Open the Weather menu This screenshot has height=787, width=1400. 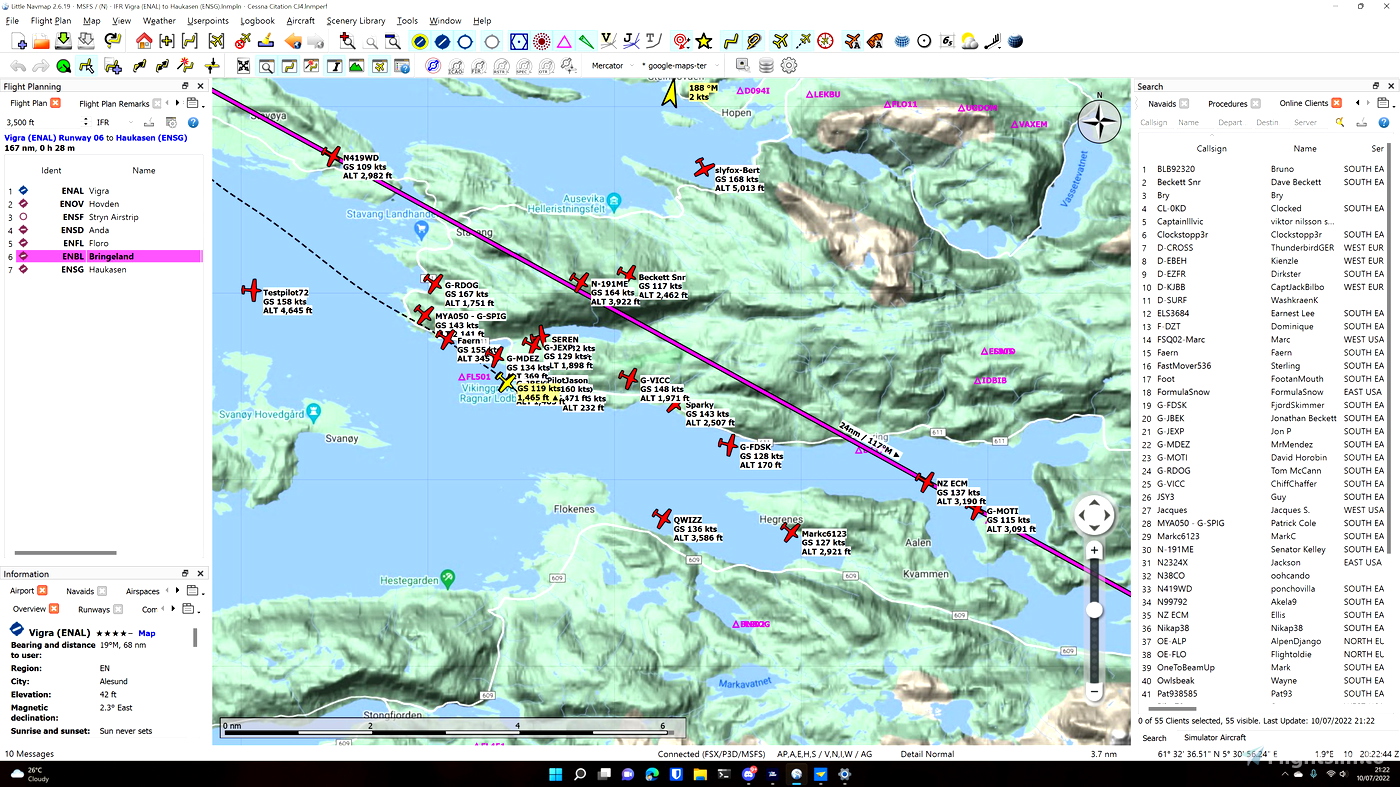pos(159,20)
